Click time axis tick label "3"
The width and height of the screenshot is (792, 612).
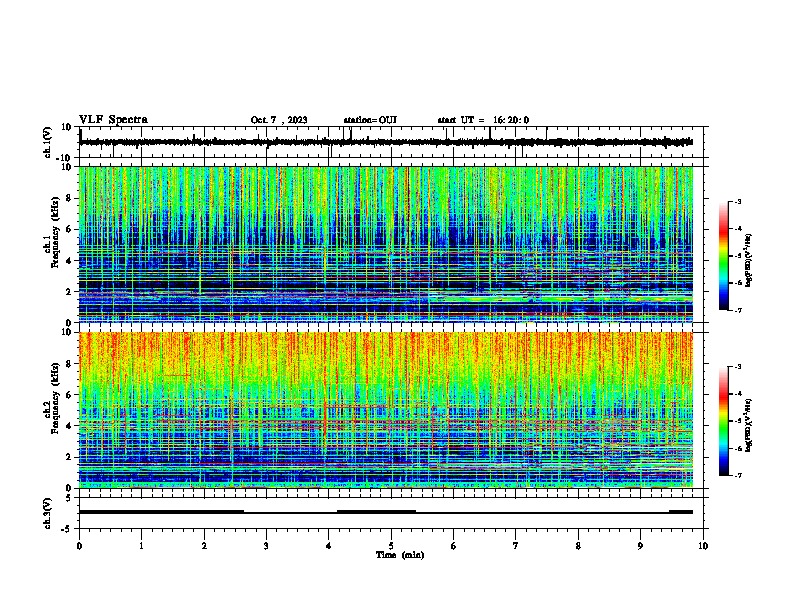pyautogui.click(x=266, y=546)
